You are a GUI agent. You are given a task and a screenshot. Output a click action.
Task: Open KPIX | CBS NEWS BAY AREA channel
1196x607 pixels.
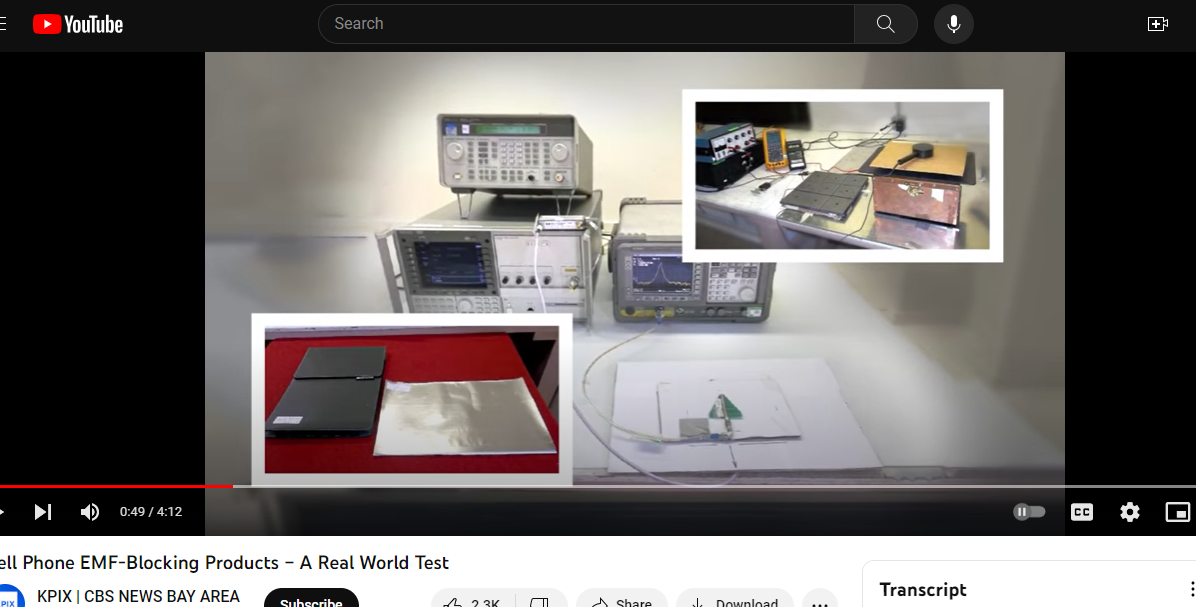tap(138, 596)
